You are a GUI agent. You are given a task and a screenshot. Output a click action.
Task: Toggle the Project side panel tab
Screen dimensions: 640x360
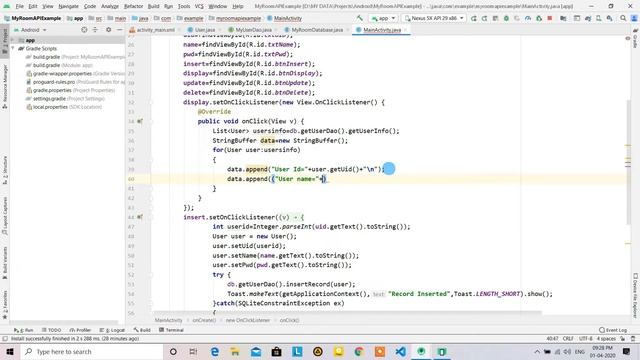[x=5, y=41]
